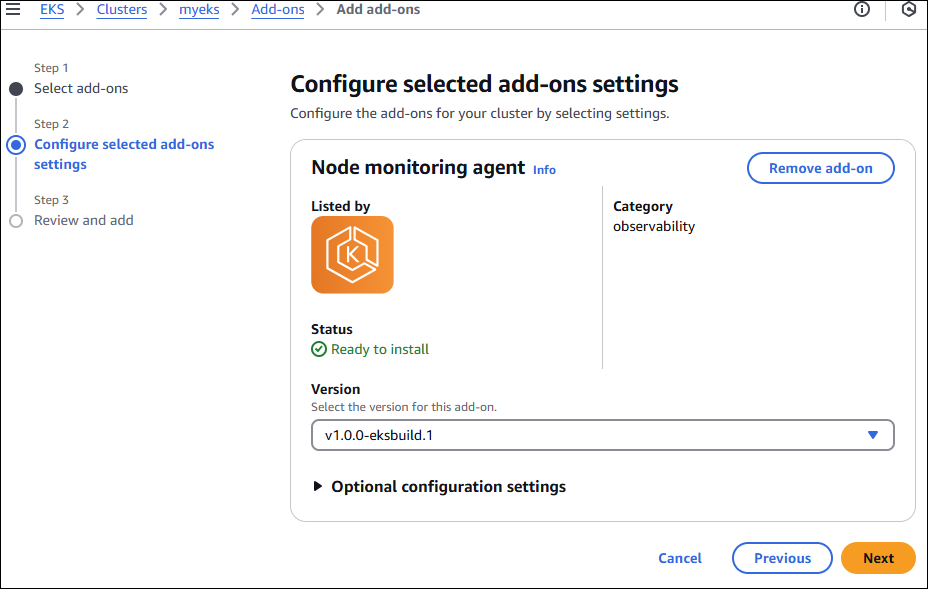Click the 'observability' category value

click(x=654, y=226)
